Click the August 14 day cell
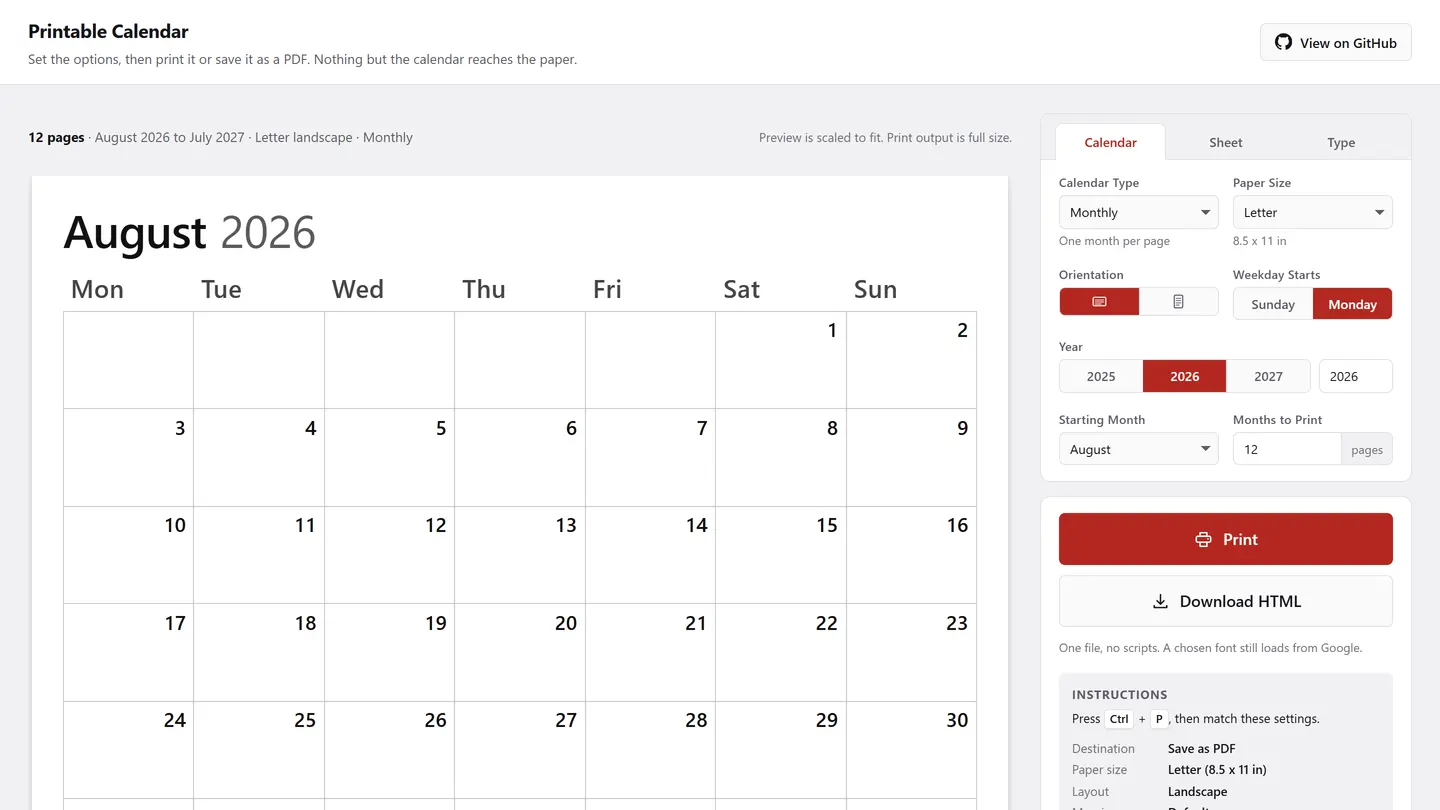Viewport: 1440px width, 810px height. [x=650, y=555]
